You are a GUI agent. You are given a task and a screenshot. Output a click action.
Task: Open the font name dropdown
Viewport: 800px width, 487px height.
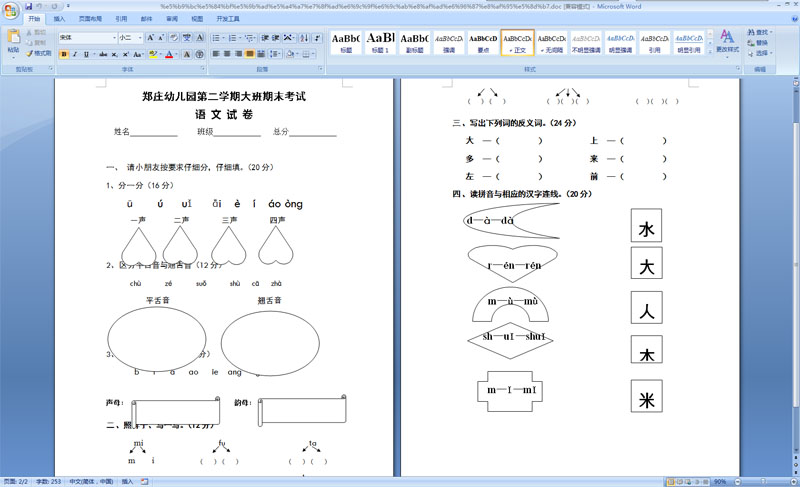[x=114, y=38]
